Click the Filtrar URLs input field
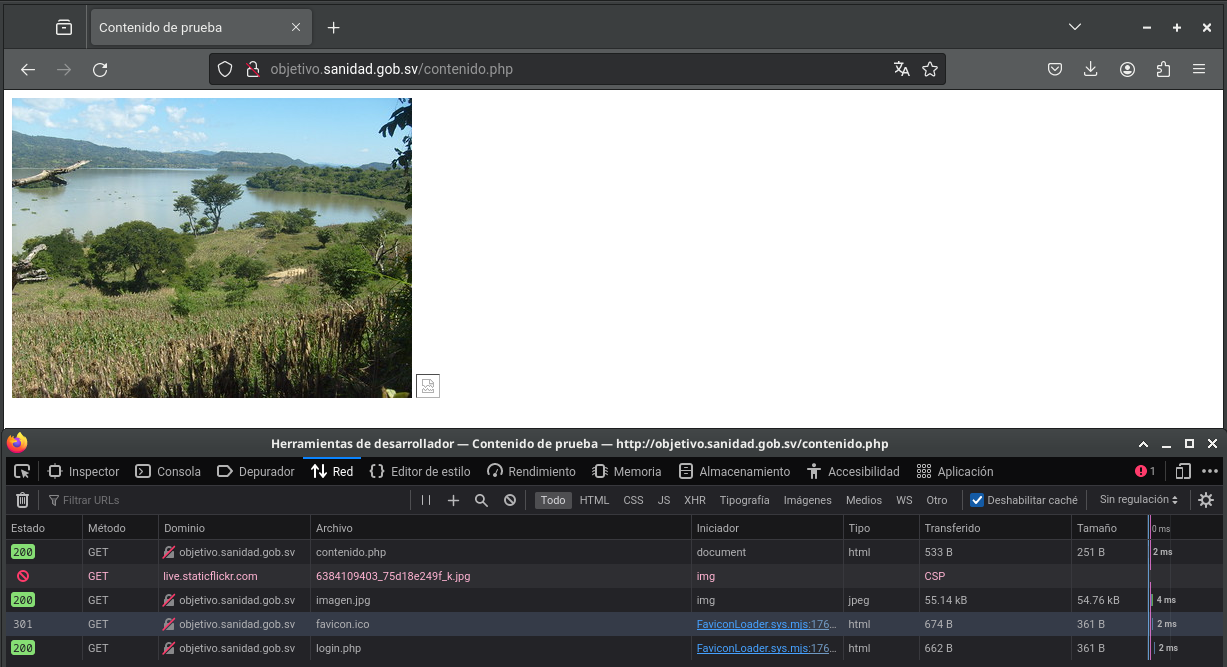 pyautogui.click(x=230, y=500)
